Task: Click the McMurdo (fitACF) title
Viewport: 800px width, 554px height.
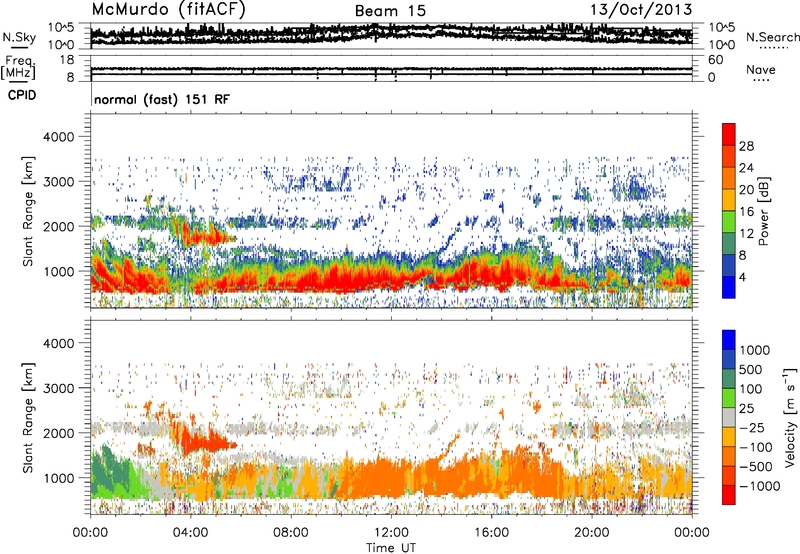Action: pos(168,10)
